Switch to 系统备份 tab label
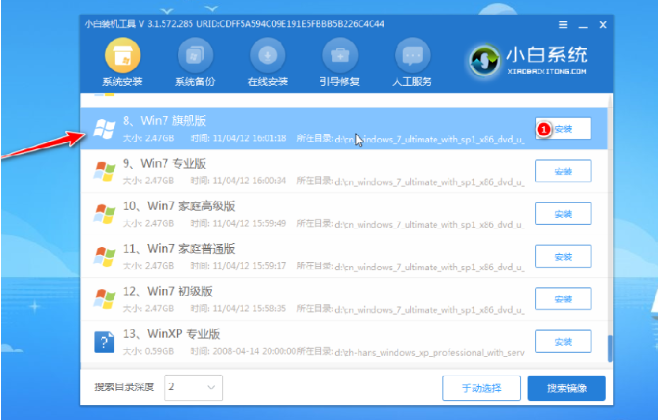This screenshot has width=658, height=420. (x=195, y=81)
